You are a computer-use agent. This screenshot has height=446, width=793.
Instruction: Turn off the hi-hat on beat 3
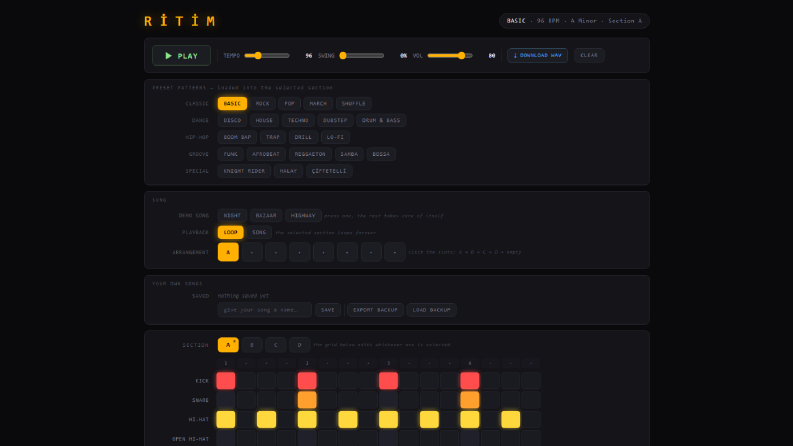(388, 419)
